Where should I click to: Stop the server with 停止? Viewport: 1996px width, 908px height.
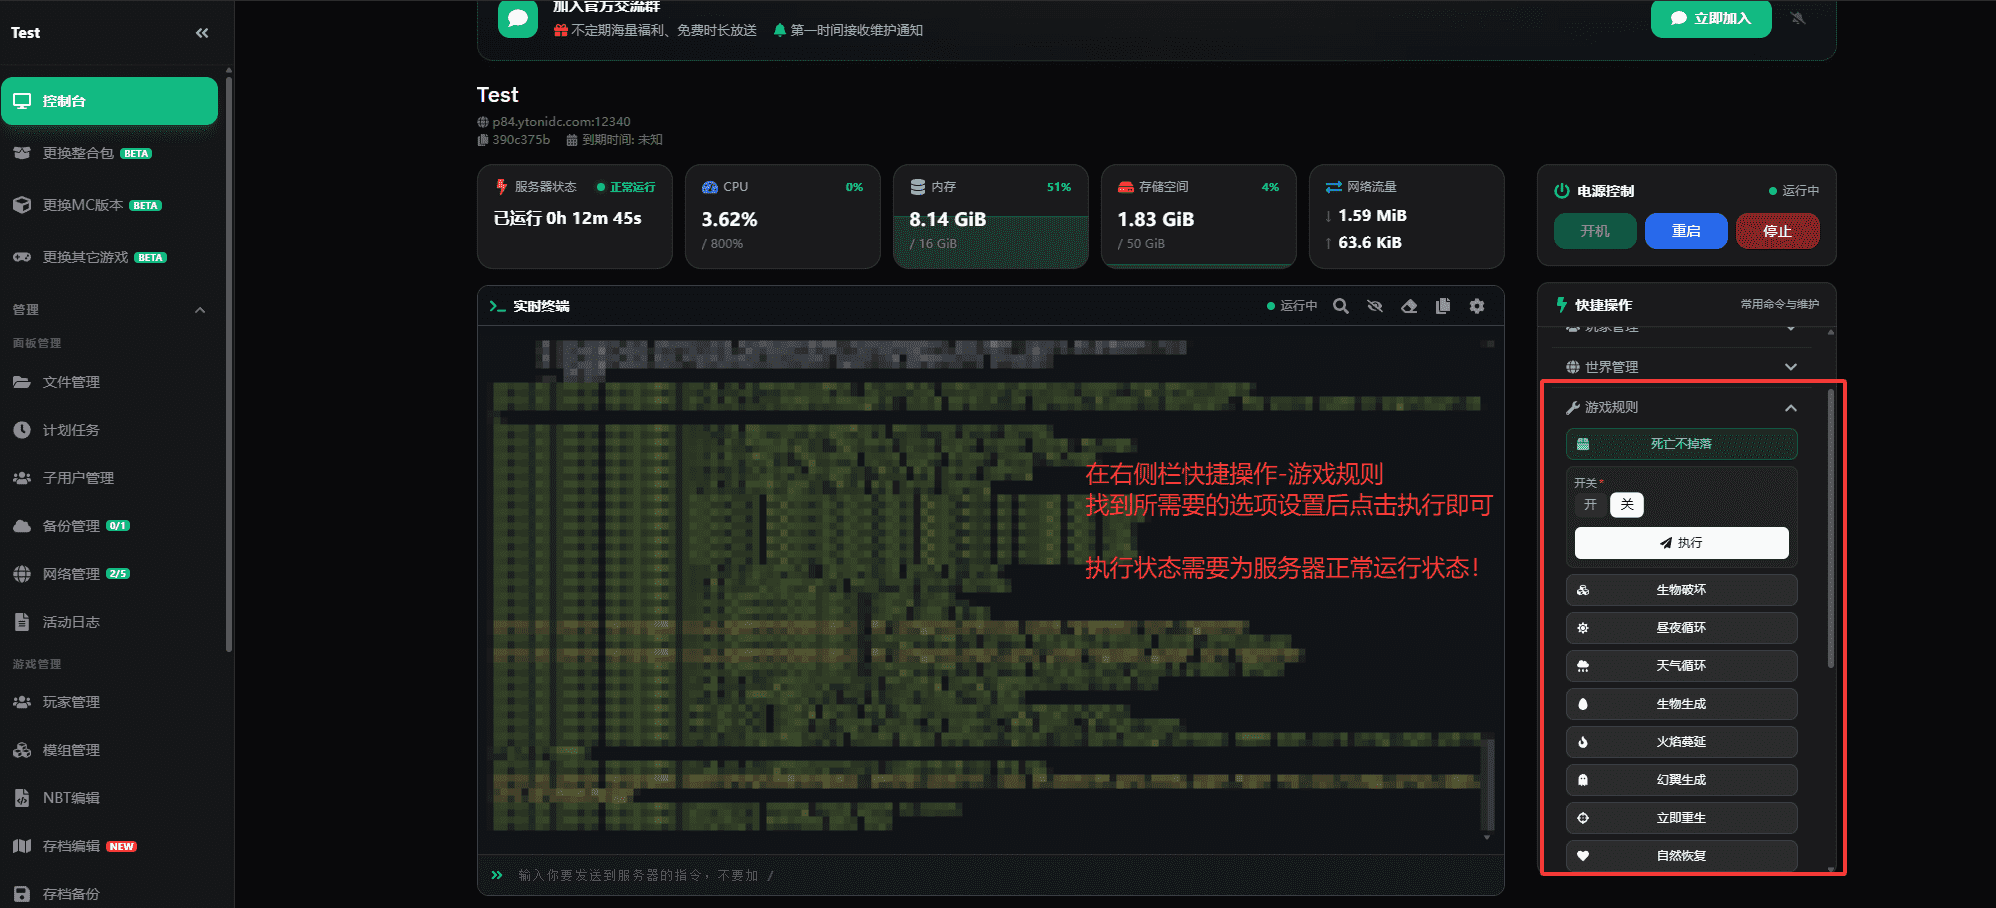click(1777, 231)
